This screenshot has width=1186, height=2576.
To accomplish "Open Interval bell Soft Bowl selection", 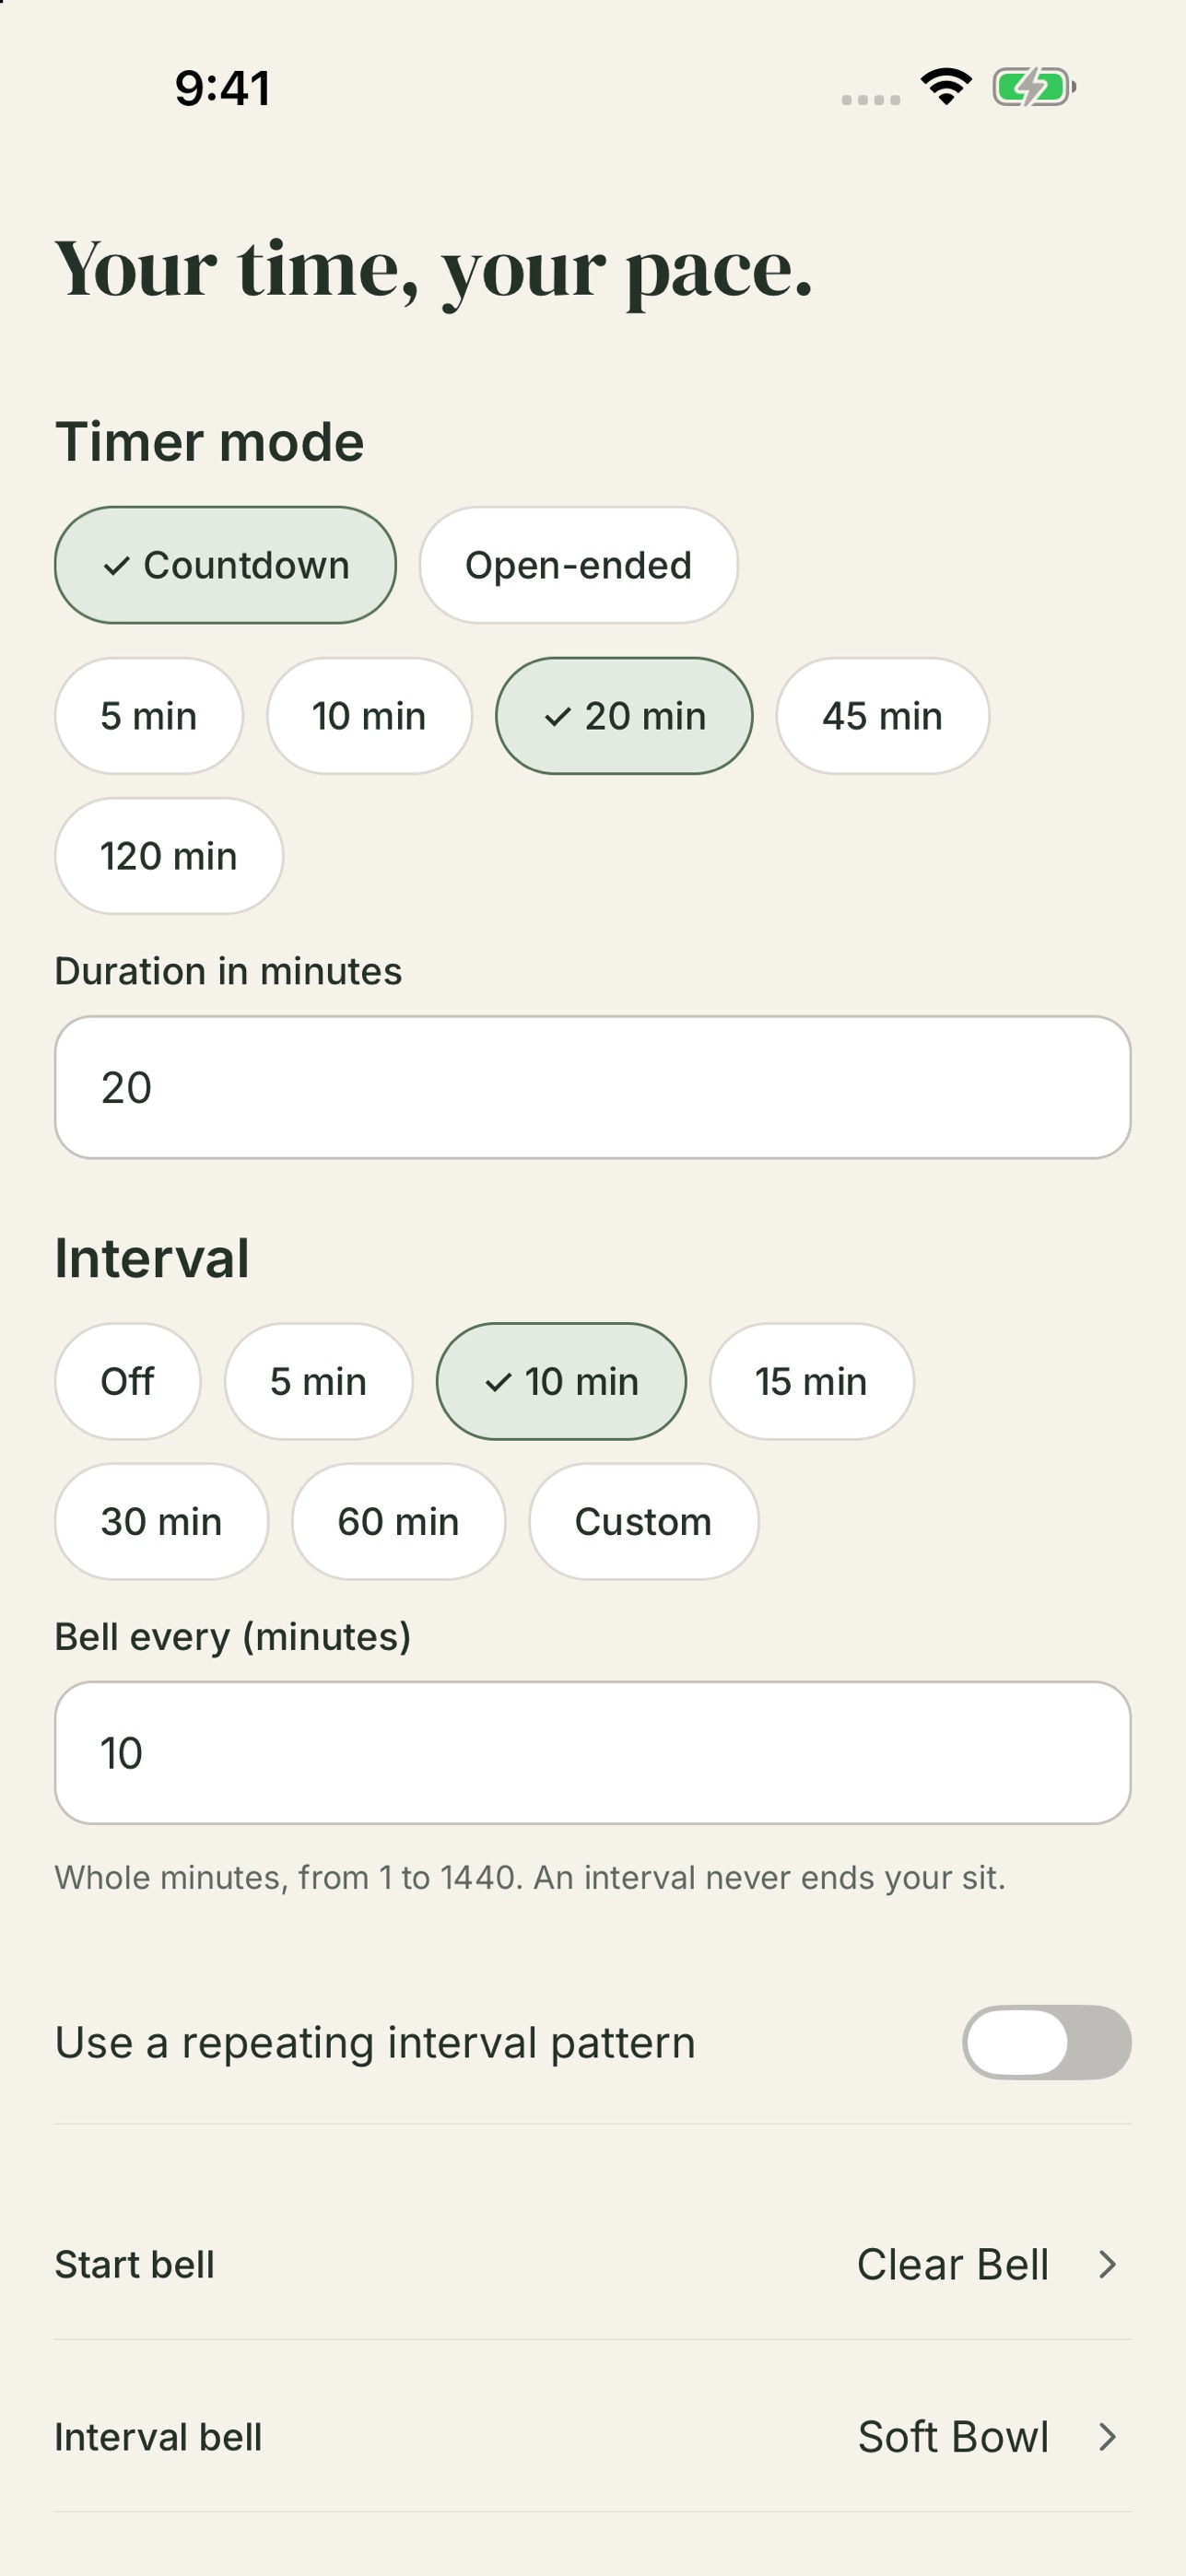I will [x=953, y=2437].
